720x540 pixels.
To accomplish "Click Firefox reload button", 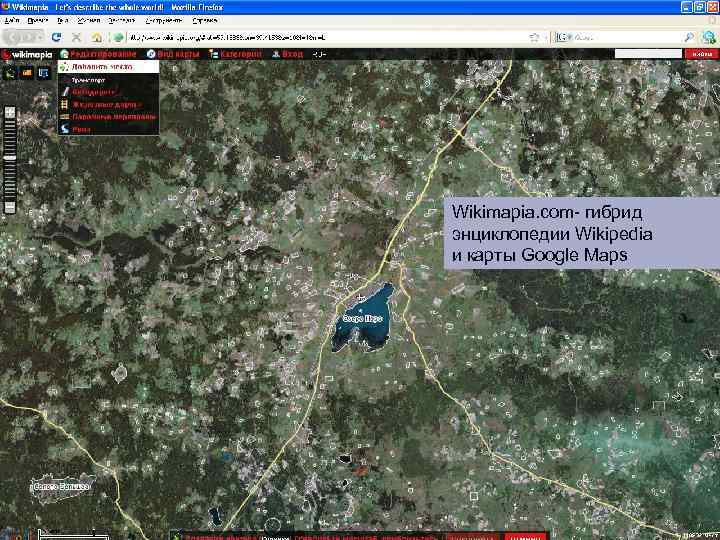I will tap(56, 37).
